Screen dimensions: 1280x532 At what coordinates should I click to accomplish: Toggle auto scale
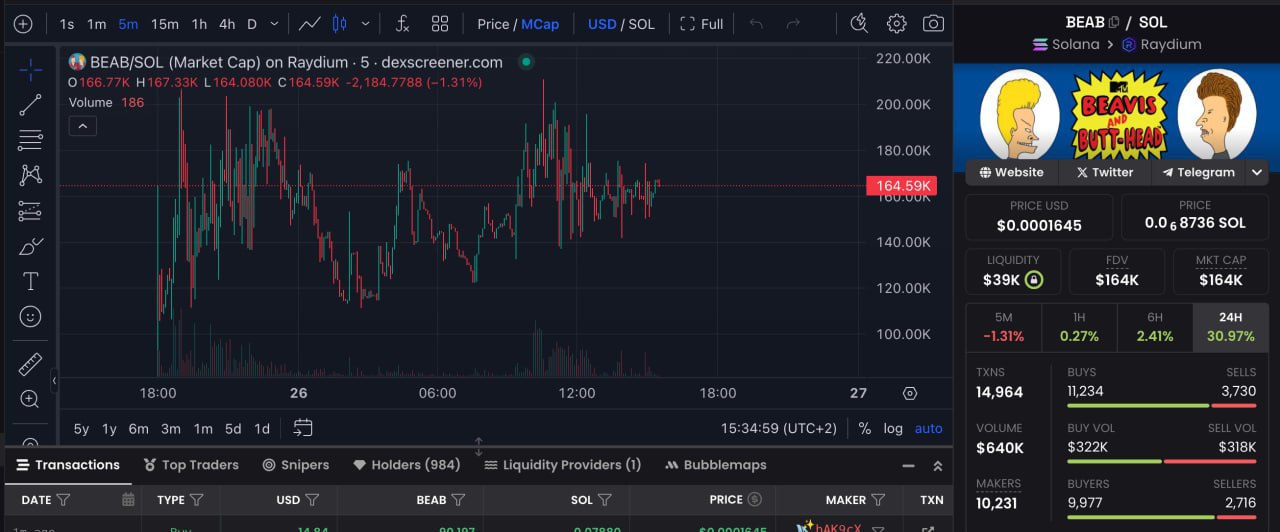tap(929, 428)
